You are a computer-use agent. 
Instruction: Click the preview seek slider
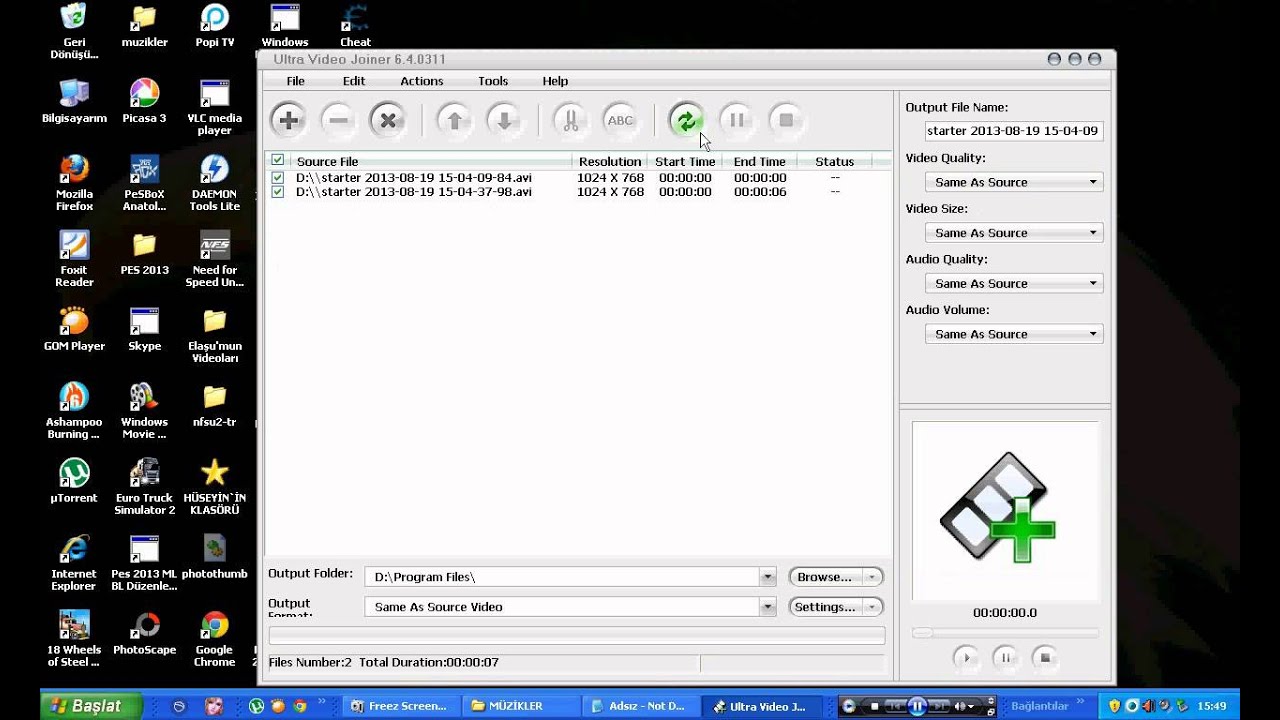pyautogui.click(x=1005, y=633)
